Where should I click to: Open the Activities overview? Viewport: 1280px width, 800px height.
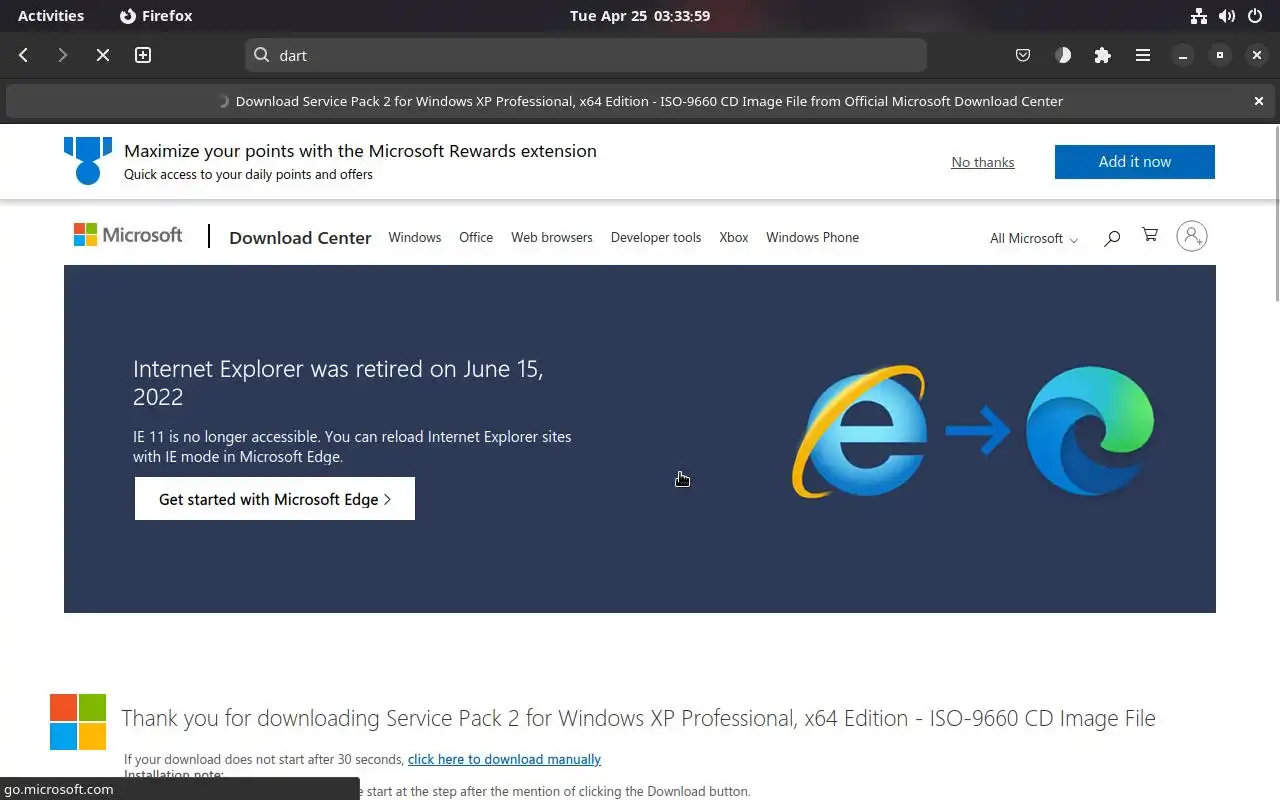51,16
